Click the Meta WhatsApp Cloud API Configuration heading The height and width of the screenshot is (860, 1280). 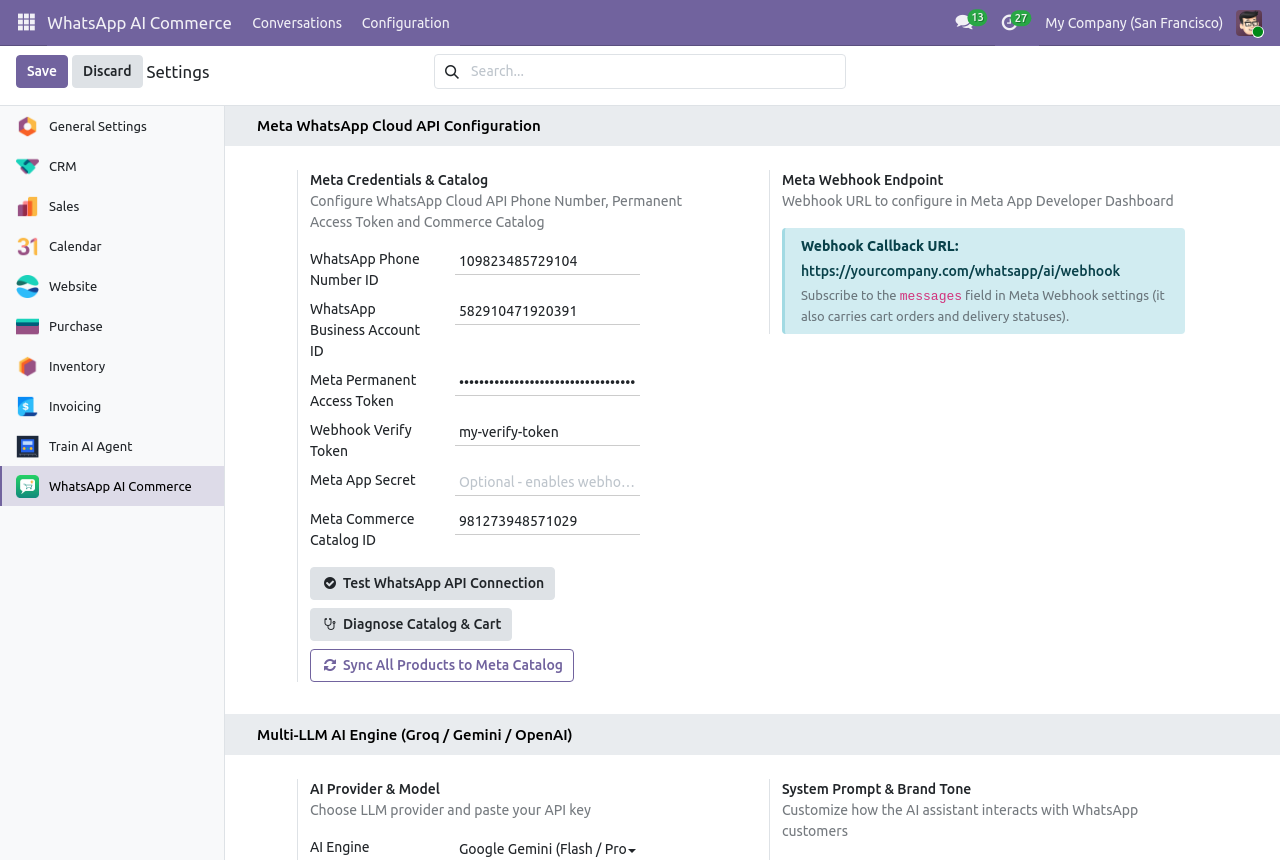point(399,126)
